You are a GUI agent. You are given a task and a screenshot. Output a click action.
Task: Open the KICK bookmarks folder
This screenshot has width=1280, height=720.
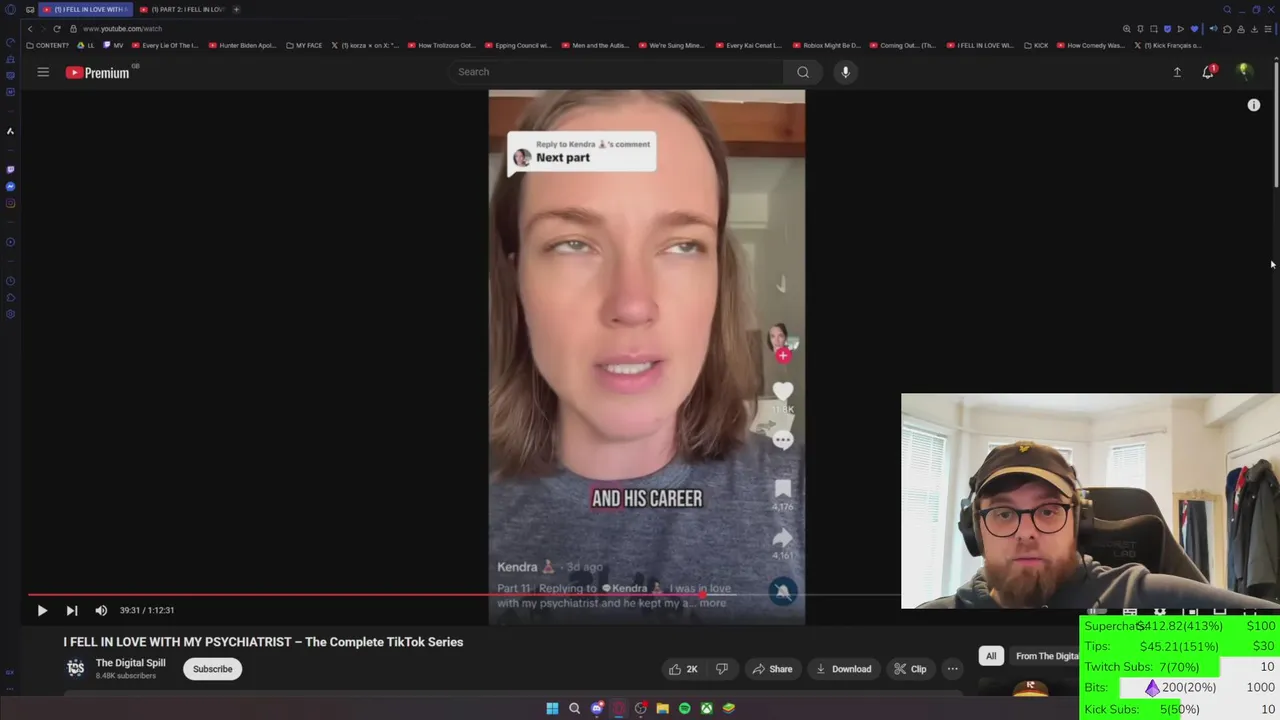(1036, 45)
